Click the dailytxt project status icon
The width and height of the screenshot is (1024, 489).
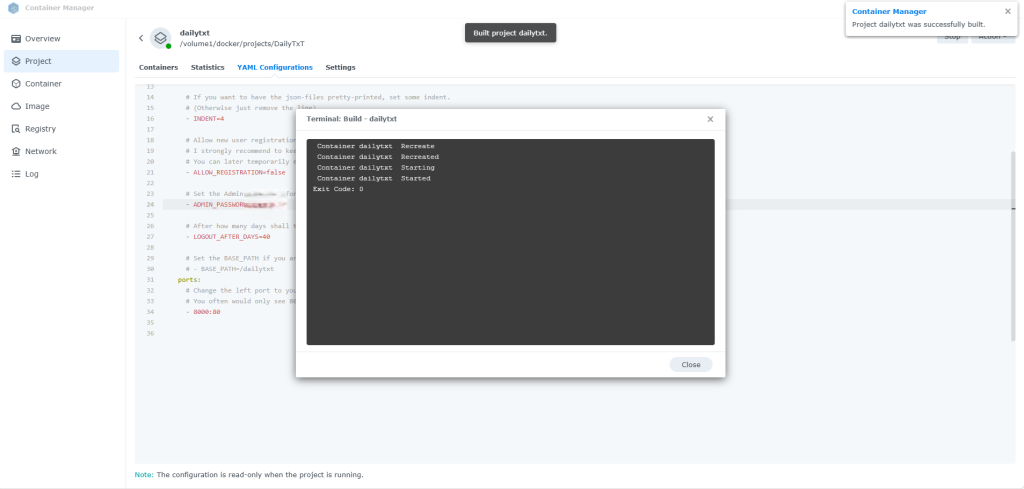pos(160,38)
